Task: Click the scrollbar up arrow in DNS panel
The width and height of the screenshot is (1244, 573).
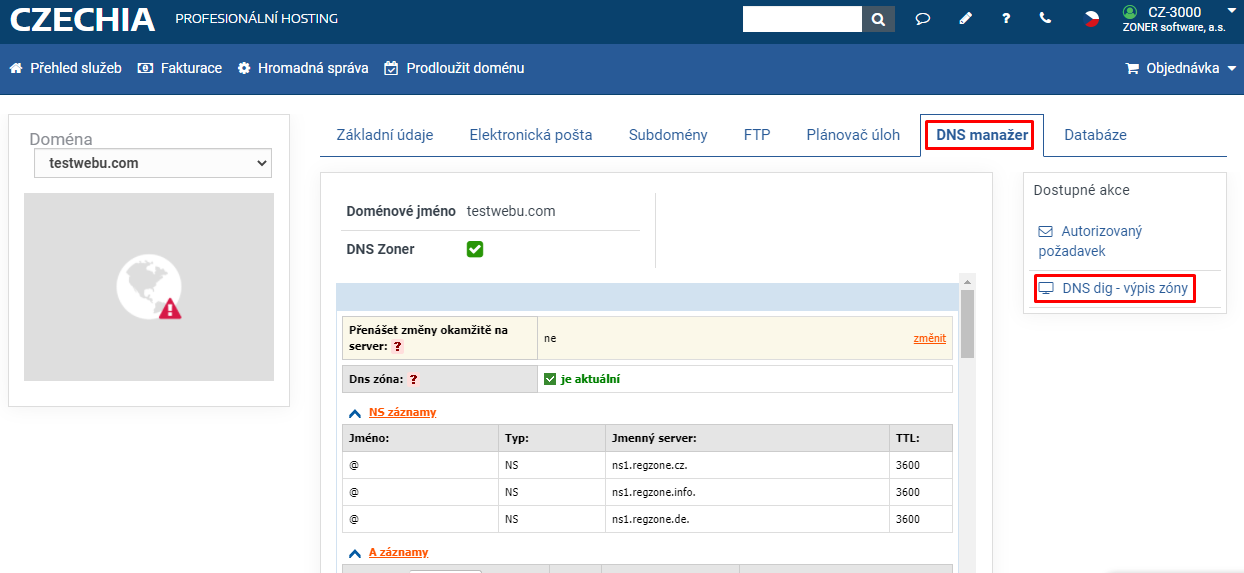Action: [x=967, y=280]
